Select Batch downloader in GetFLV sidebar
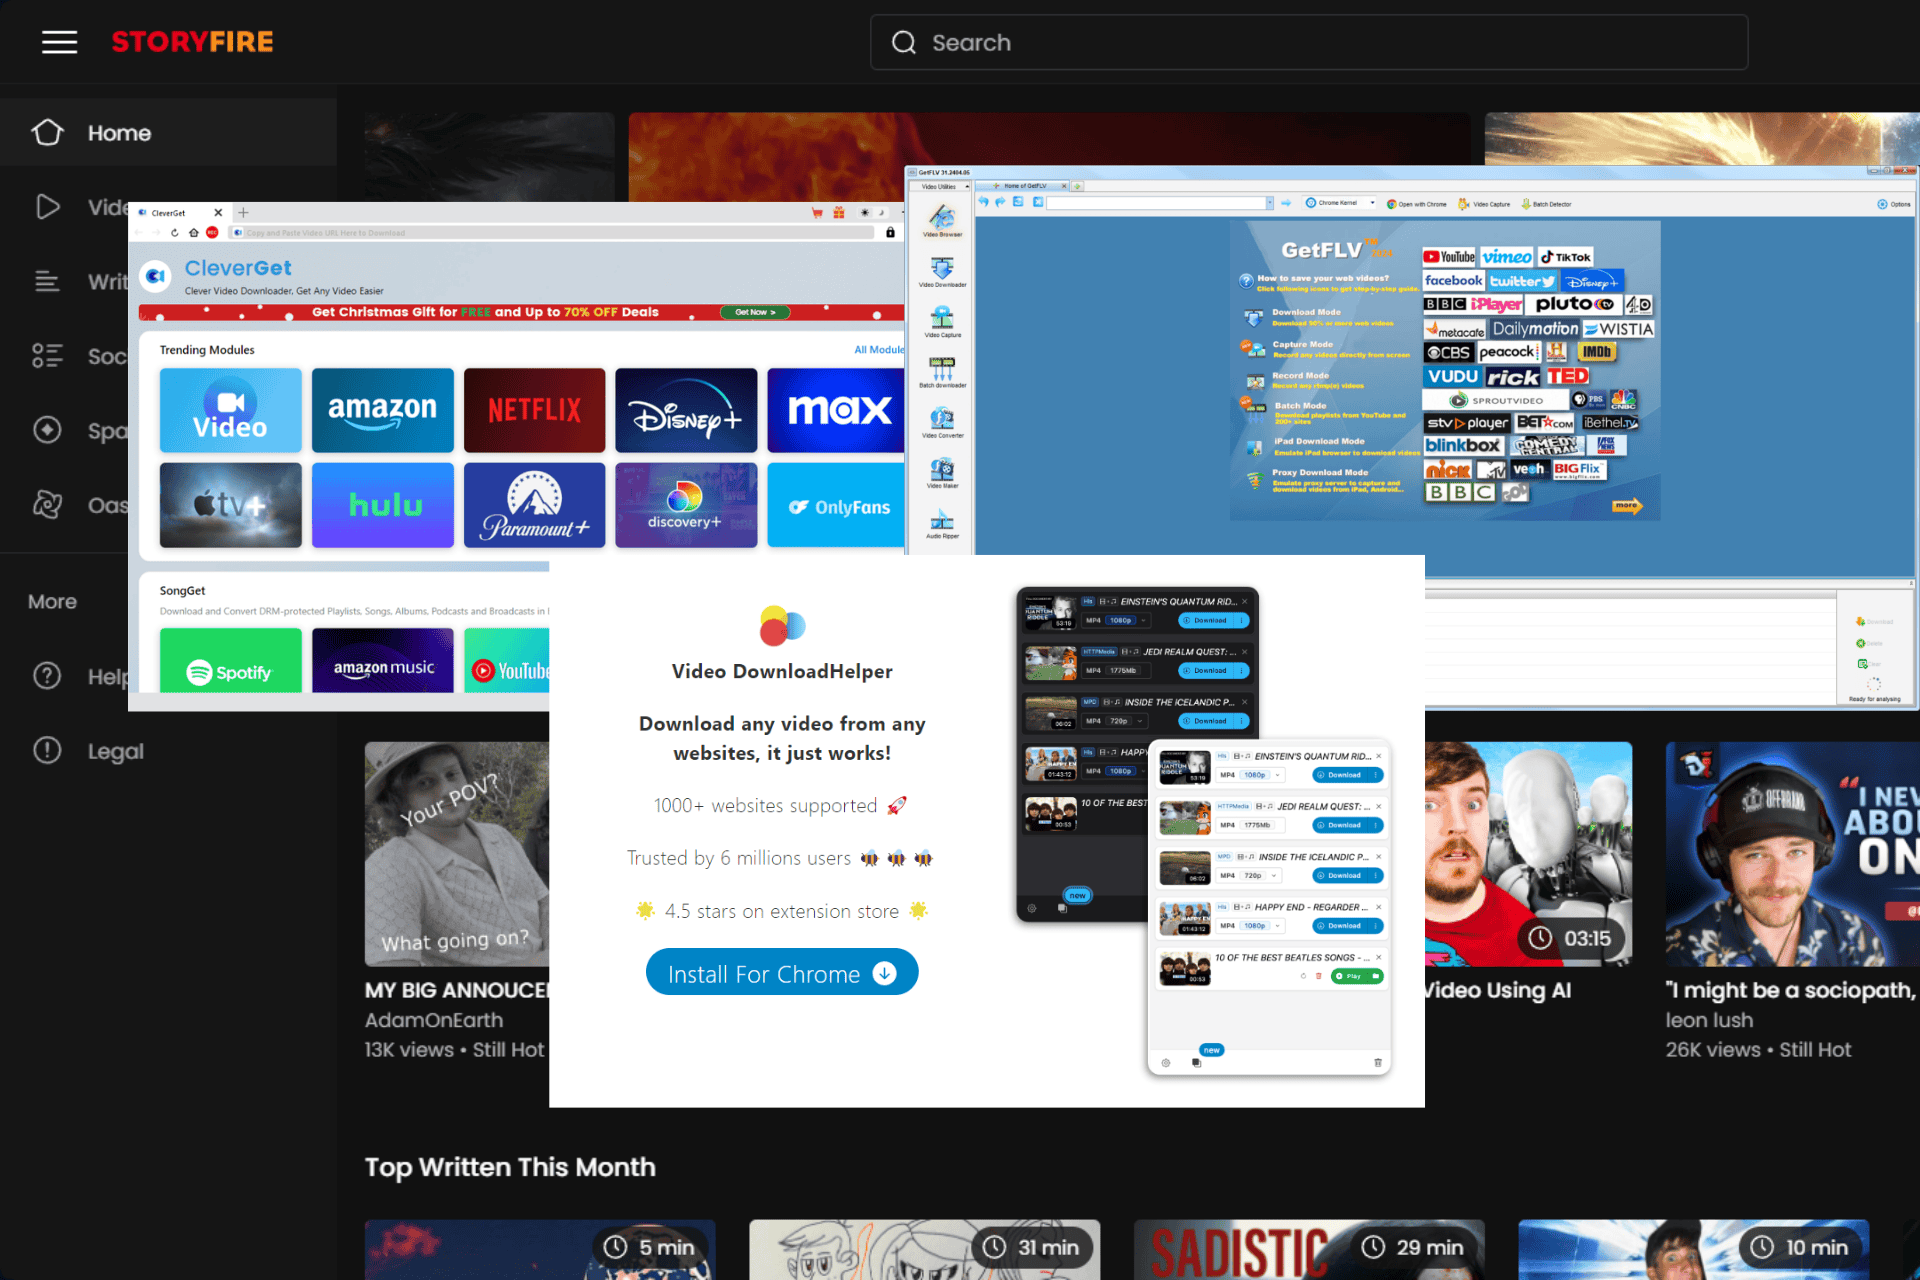This screenshot has width=1920, height=1280. tap(942, 372)
